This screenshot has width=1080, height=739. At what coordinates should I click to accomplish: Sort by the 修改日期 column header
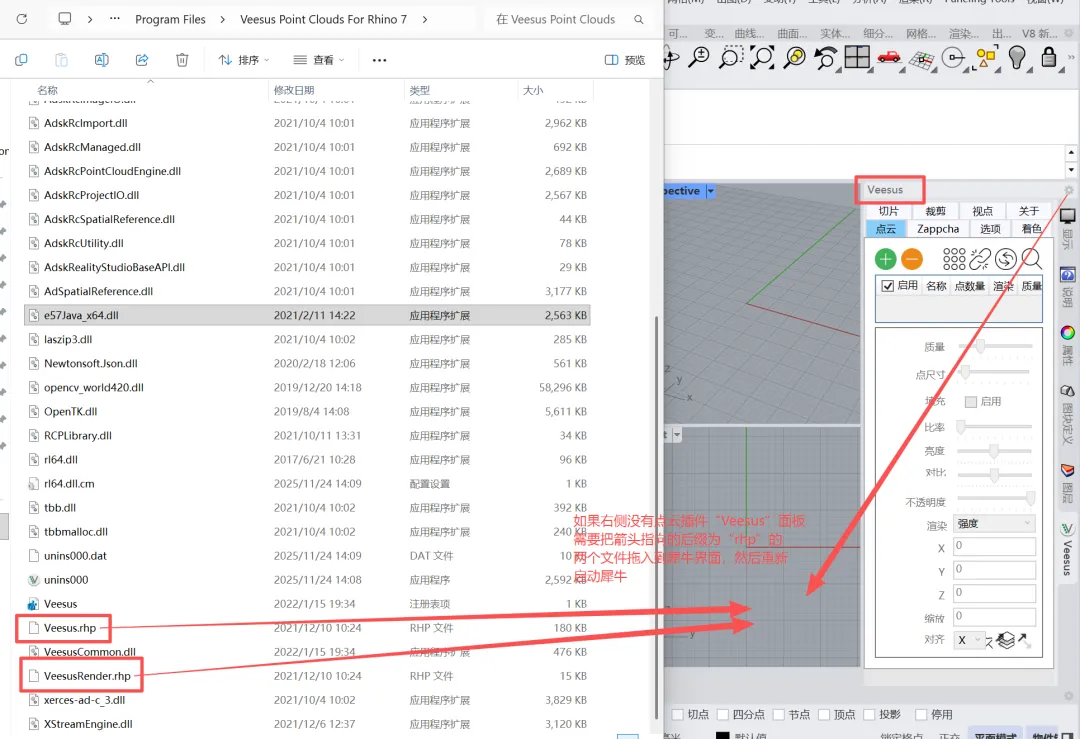pos(294,90)
